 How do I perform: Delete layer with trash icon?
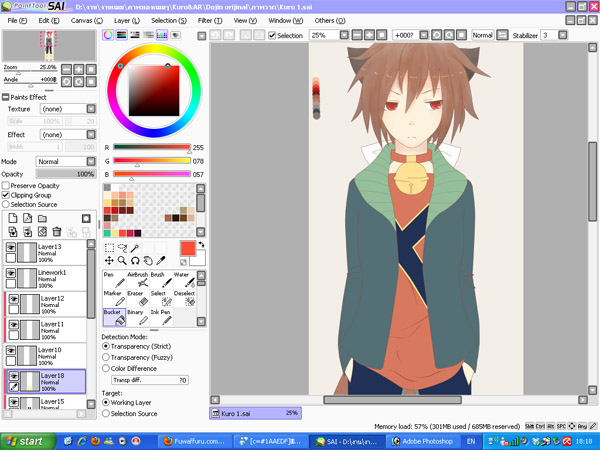[57, 232]
